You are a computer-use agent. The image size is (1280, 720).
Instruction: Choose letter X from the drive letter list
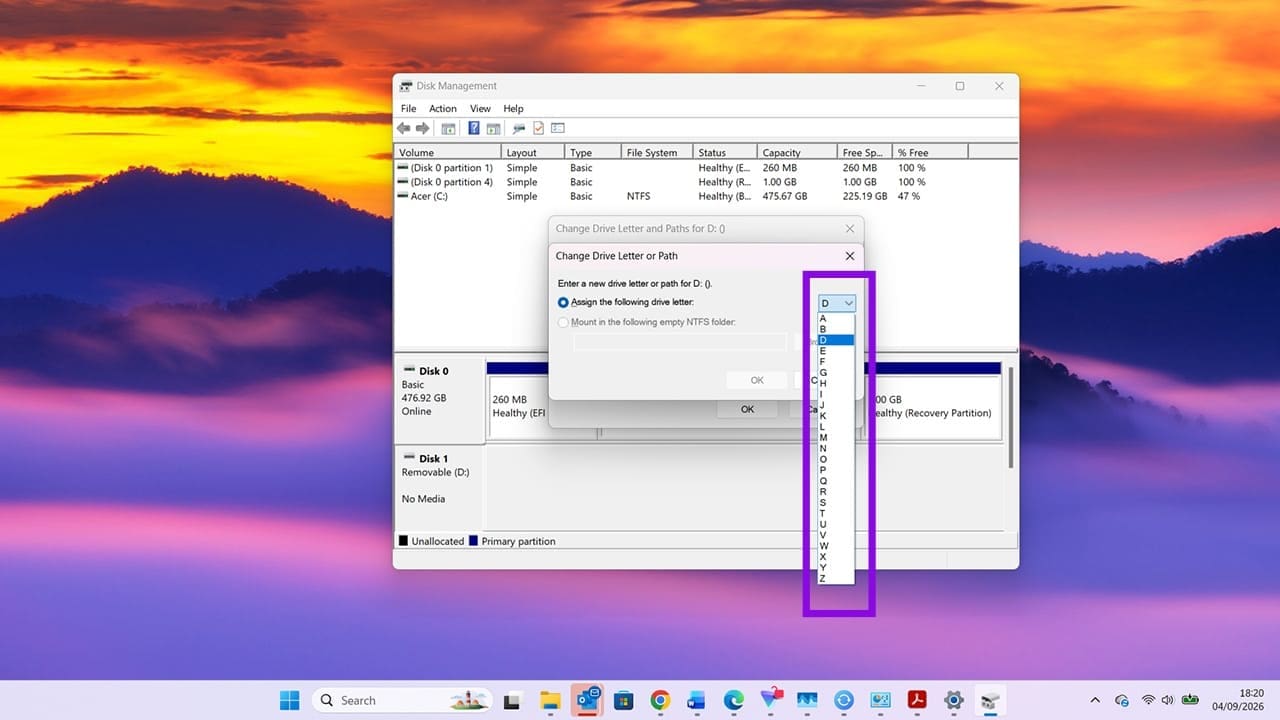point(836,556)
